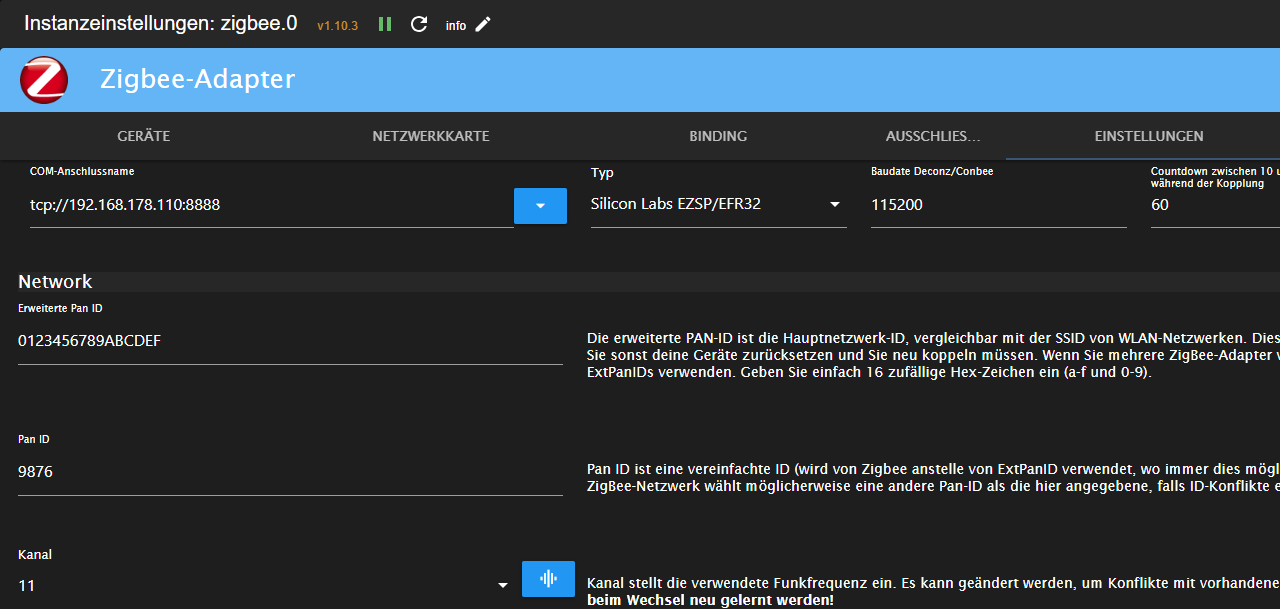Expand the Kanal channel dropdown

pyautogui.click(x=264, y=585)
